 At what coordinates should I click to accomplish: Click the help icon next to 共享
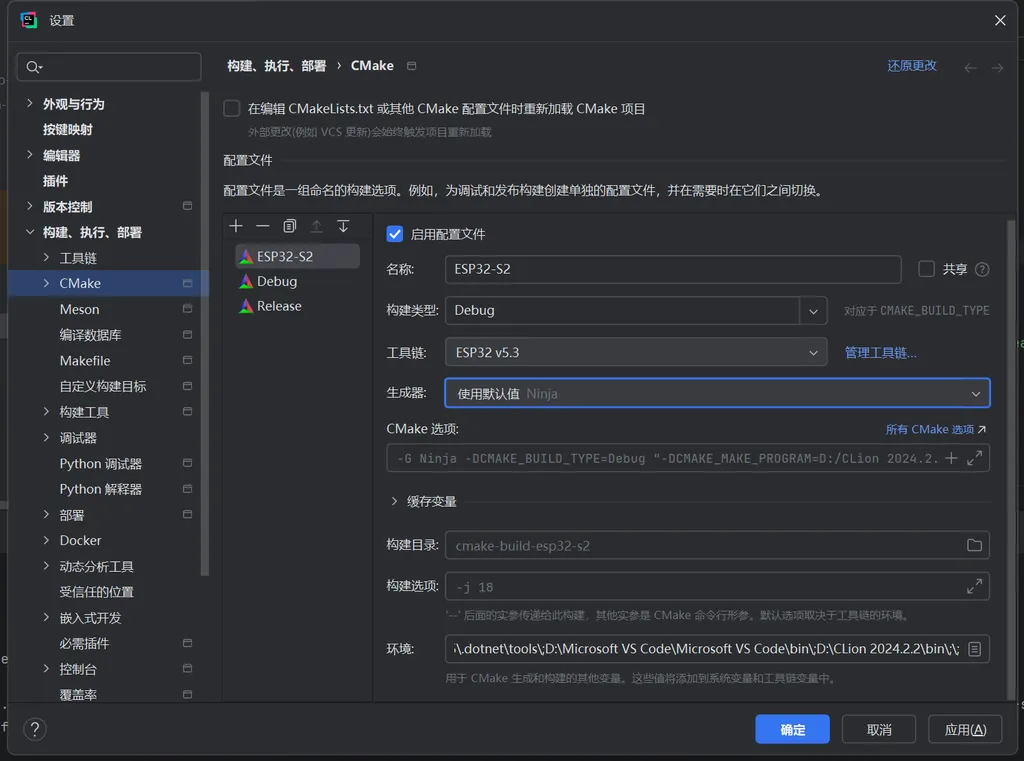(982, 269)
